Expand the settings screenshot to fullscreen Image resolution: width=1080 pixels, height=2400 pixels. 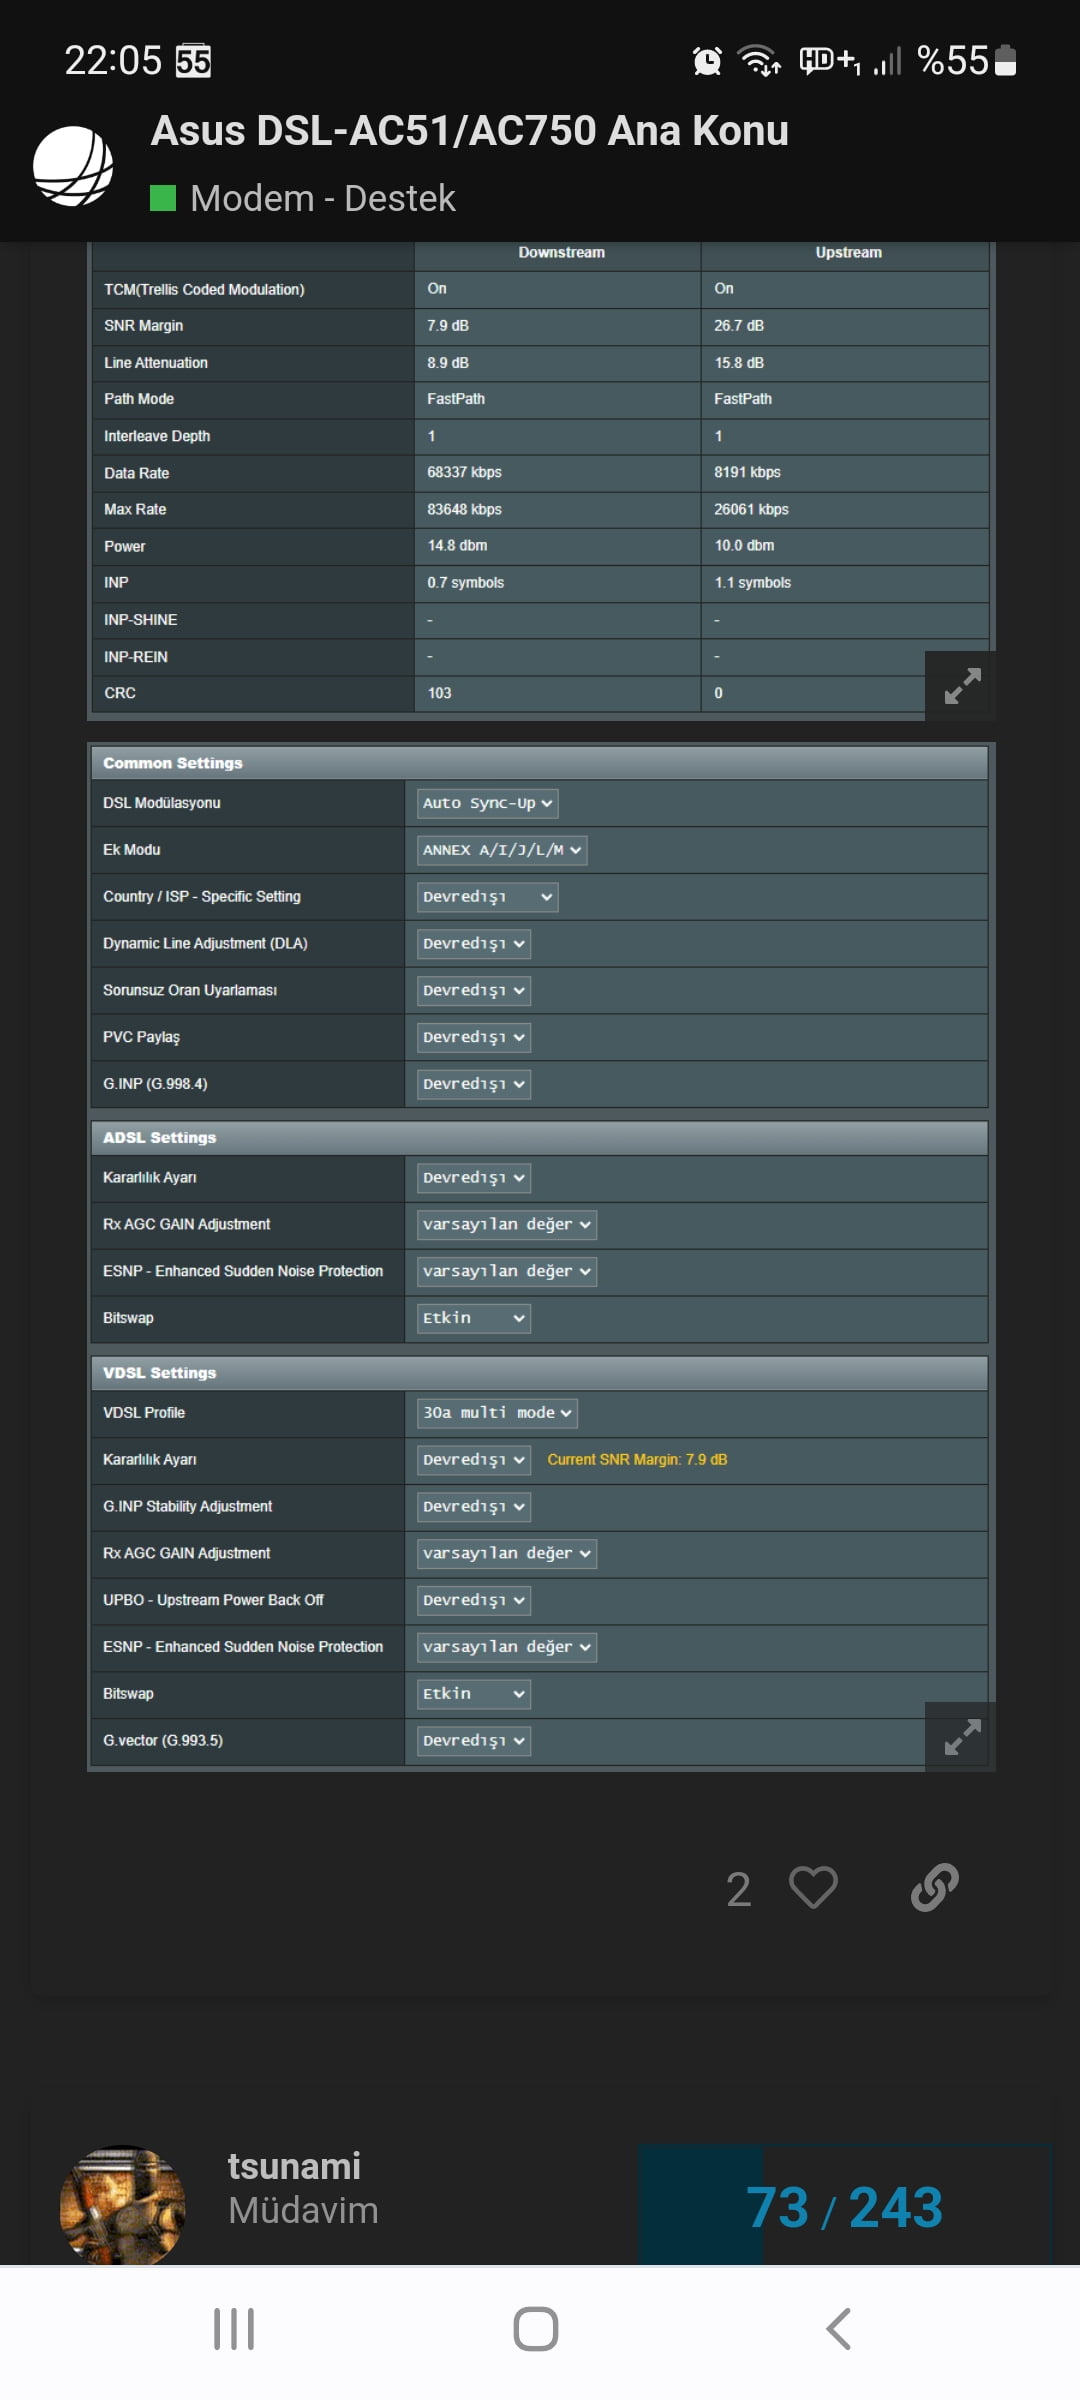point(961,1737)
